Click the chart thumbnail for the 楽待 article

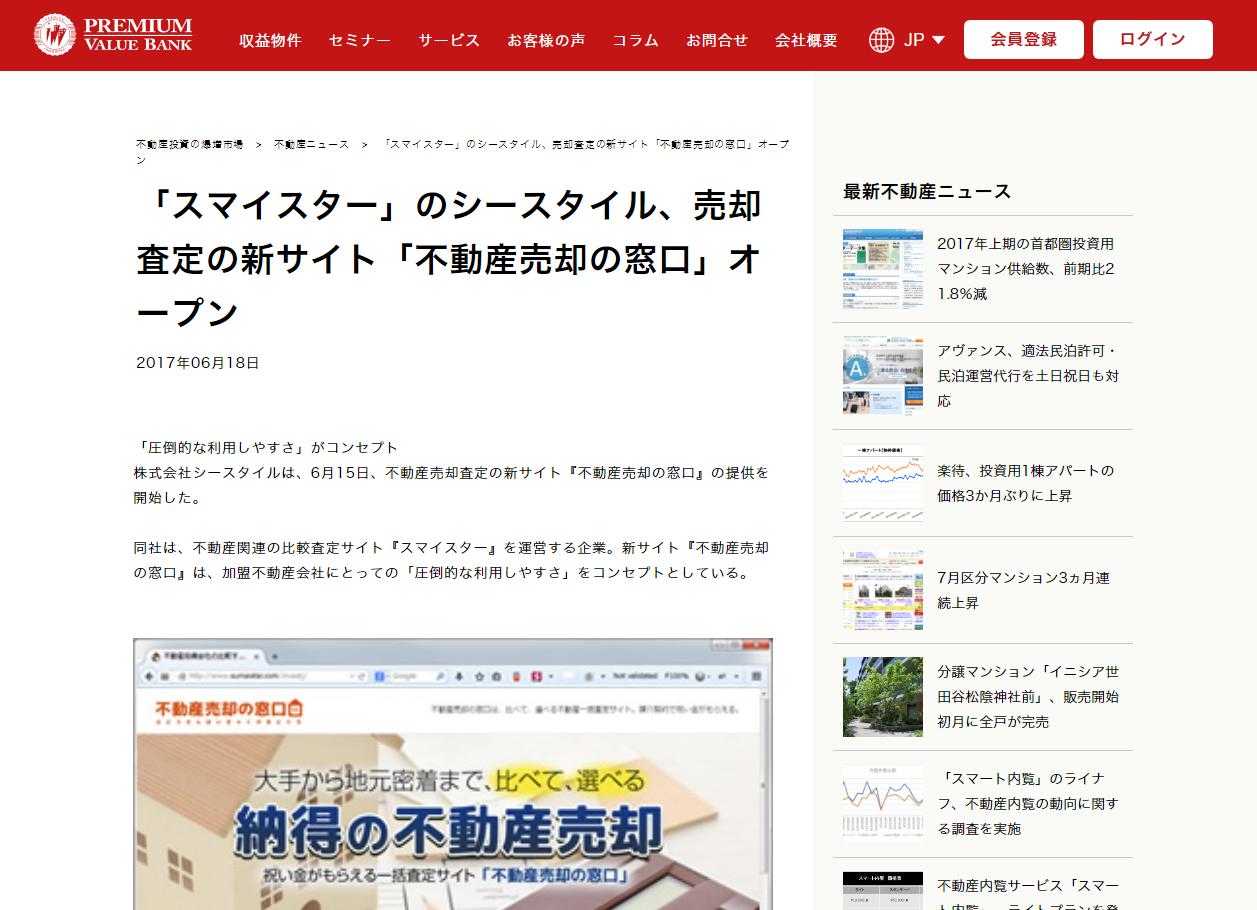883,483
